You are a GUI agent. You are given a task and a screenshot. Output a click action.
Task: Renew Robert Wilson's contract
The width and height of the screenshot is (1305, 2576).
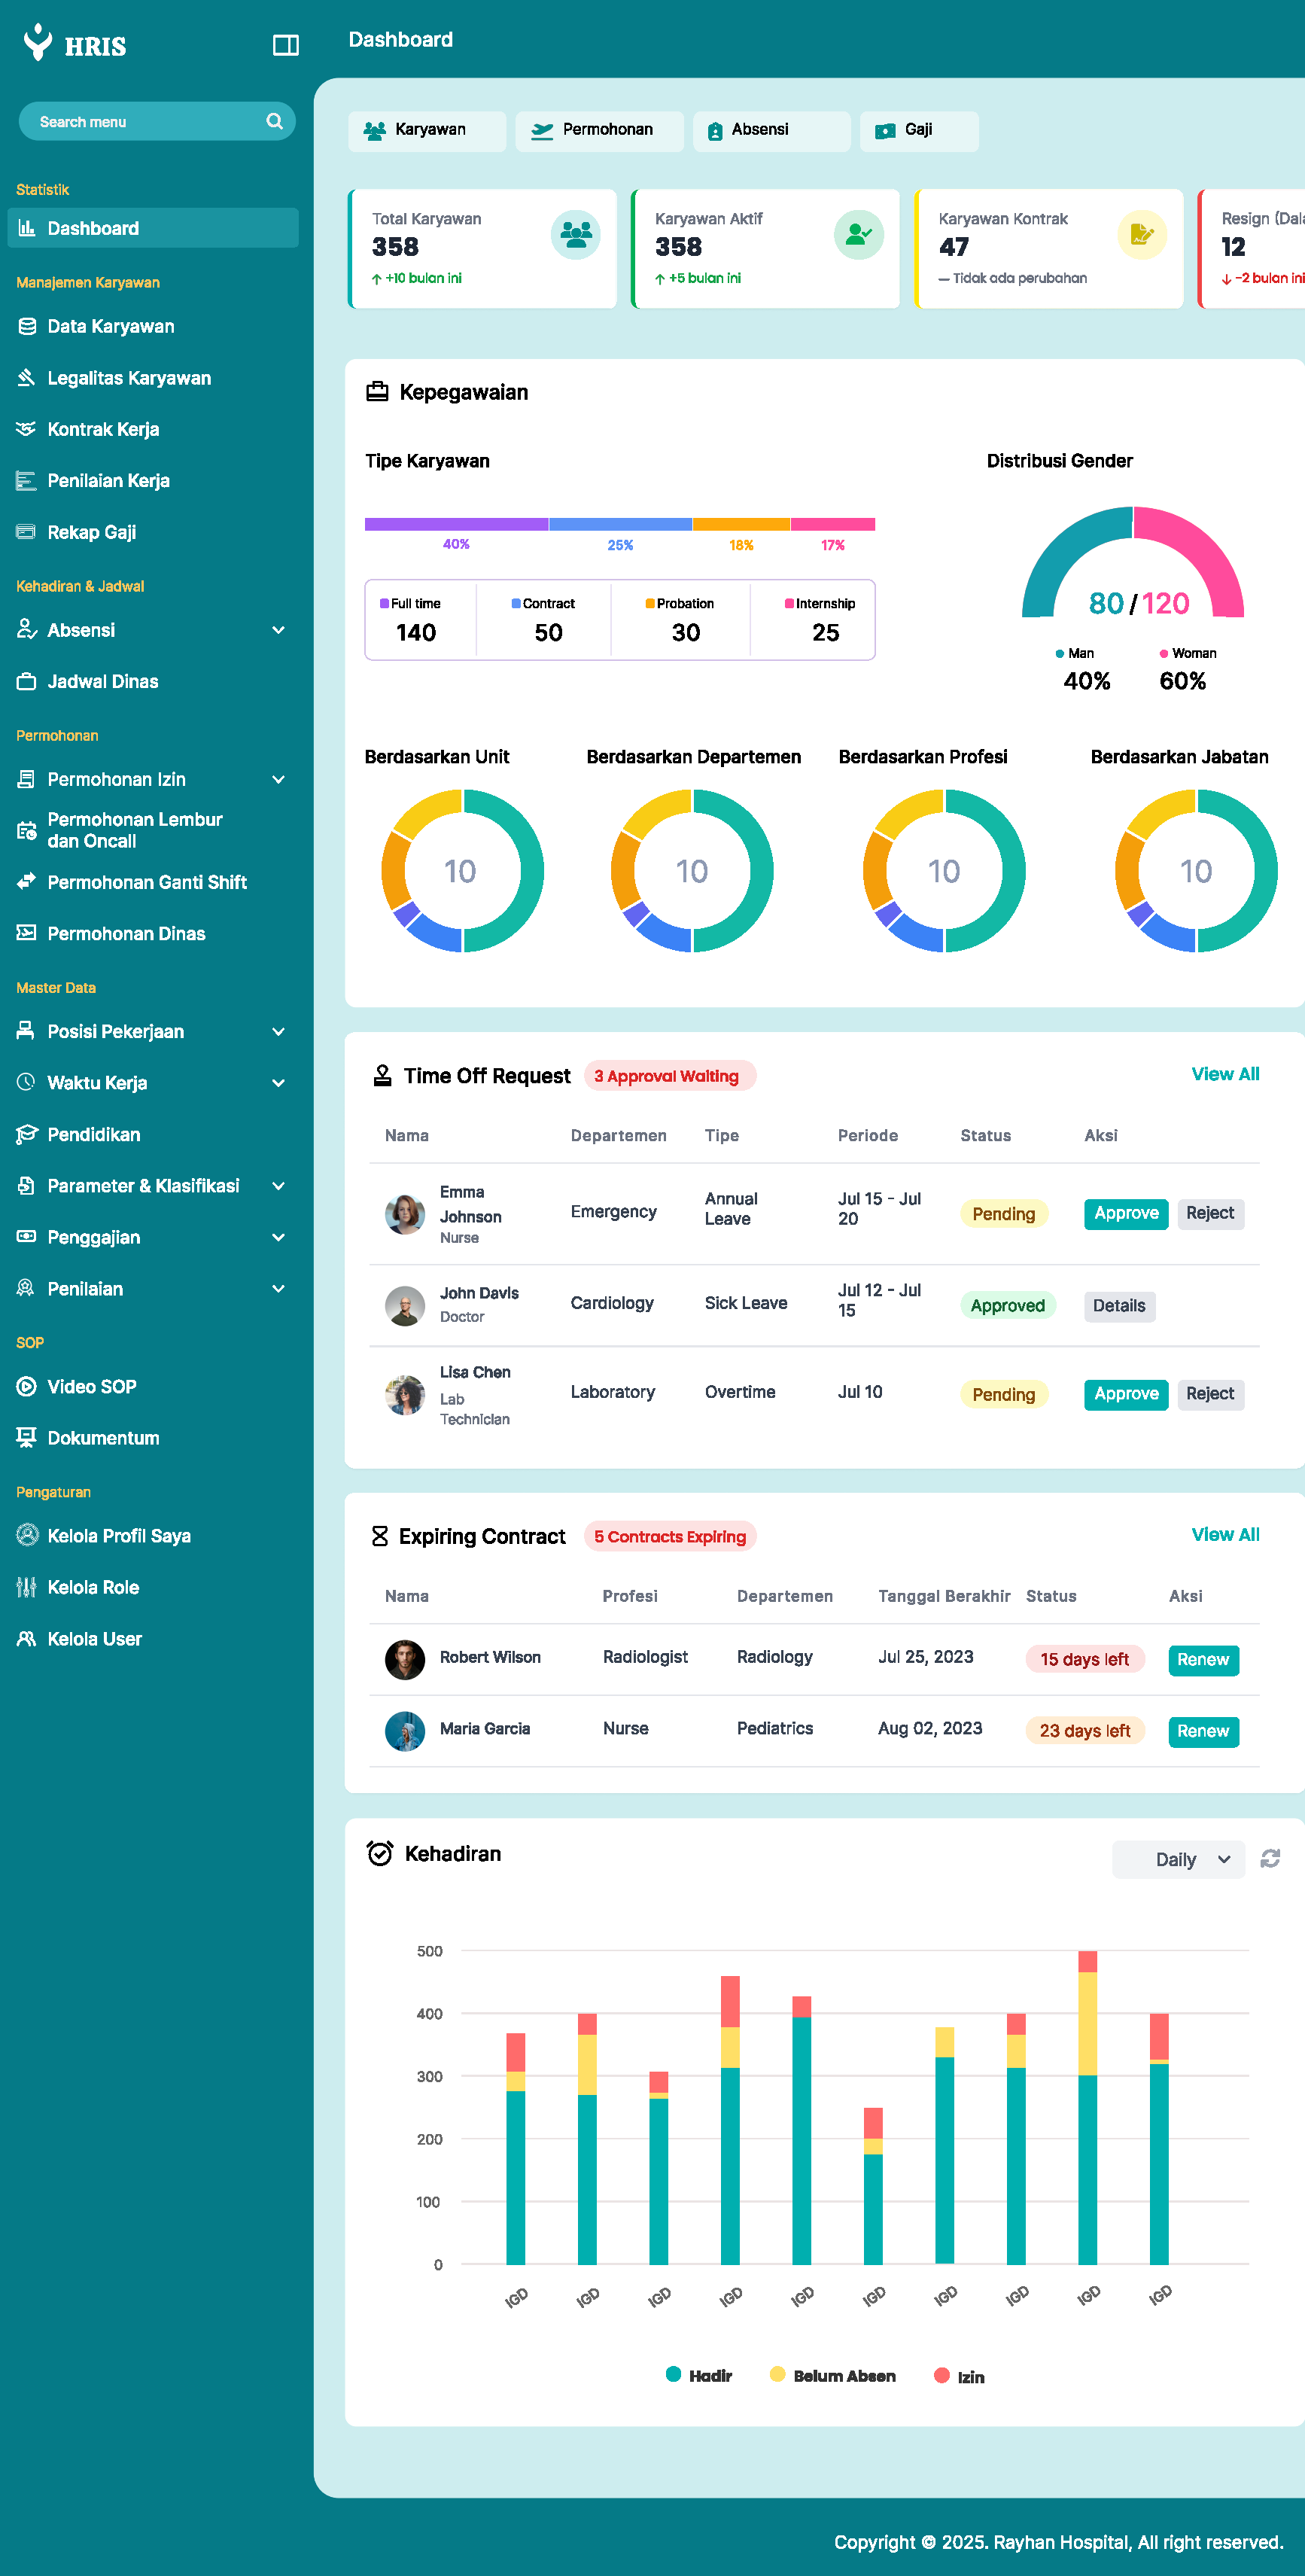1202,1659
